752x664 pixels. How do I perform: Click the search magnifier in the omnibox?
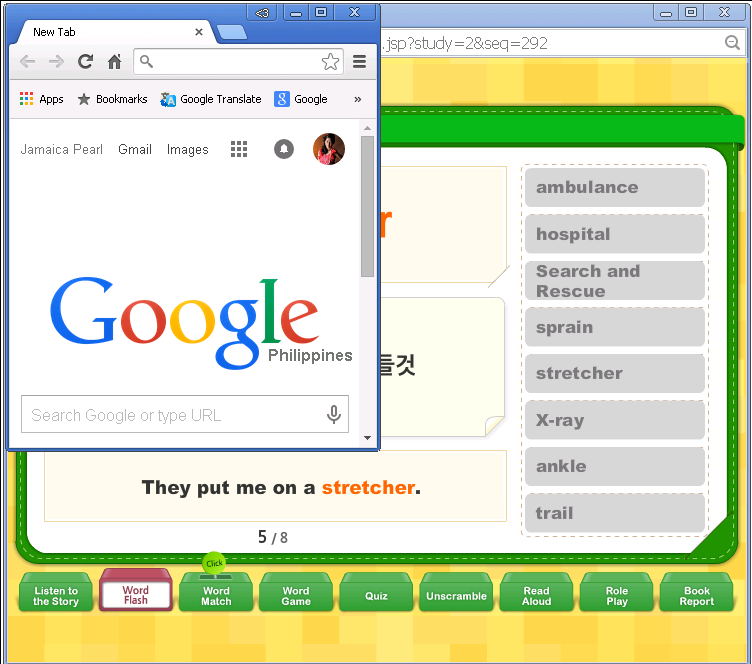[x=146, y=61]
